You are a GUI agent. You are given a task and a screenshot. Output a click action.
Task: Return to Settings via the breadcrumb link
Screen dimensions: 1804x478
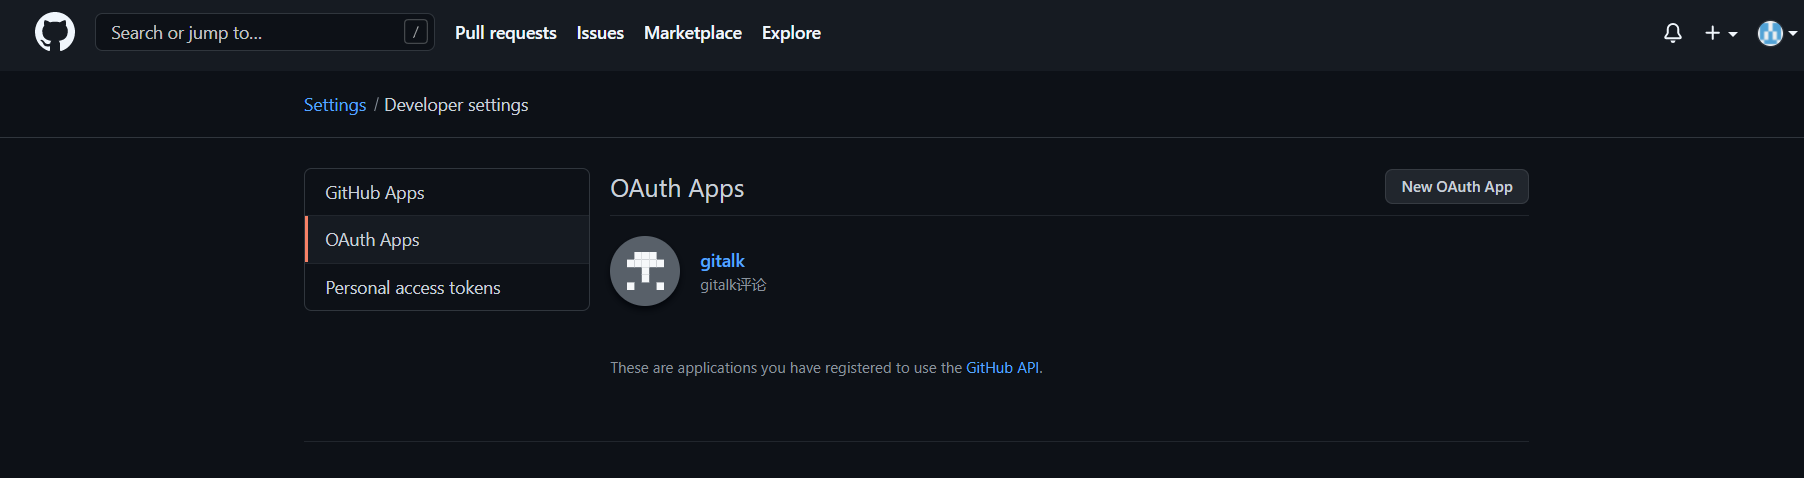335,105
